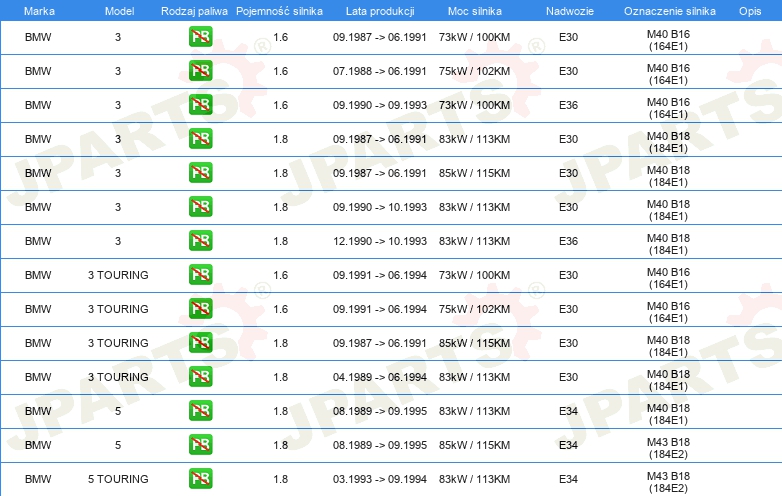Click E34 body in the 5 TOURING row
The height and width of the screenshot is (496, 782).
click(x=569, y=479)
